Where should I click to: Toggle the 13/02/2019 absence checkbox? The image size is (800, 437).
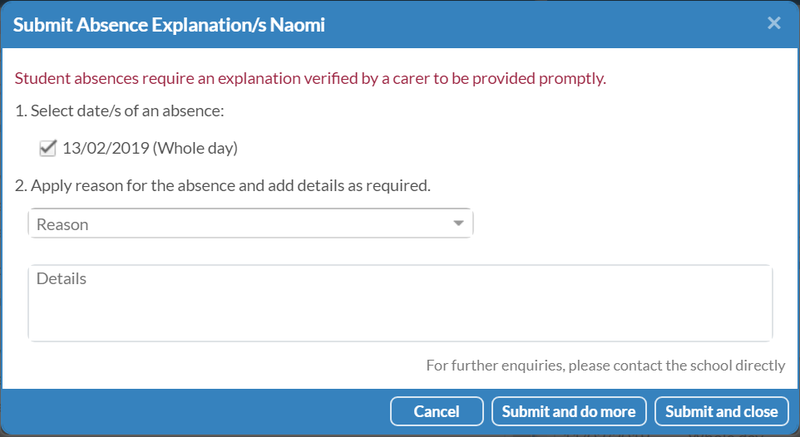click(47, 148)
